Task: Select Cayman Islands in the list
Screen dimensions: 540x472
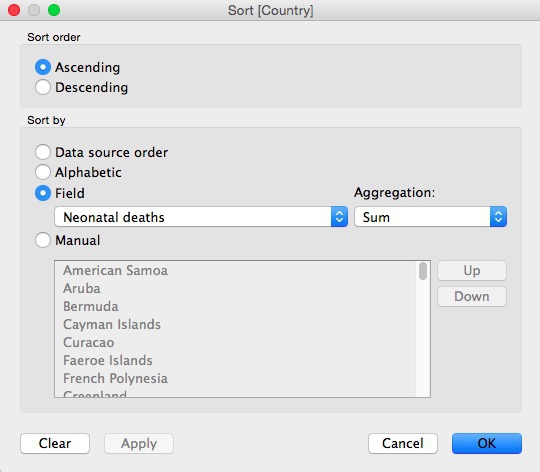Action: pos(112,324)
